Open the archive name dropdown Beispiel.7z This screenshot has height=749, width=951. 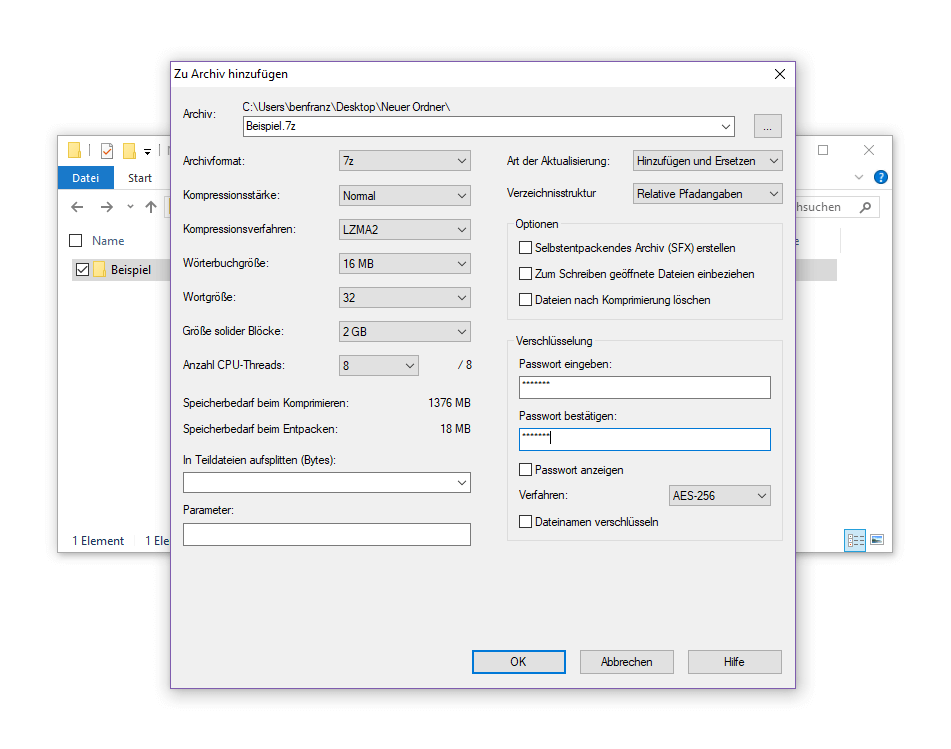click(725, 127)
